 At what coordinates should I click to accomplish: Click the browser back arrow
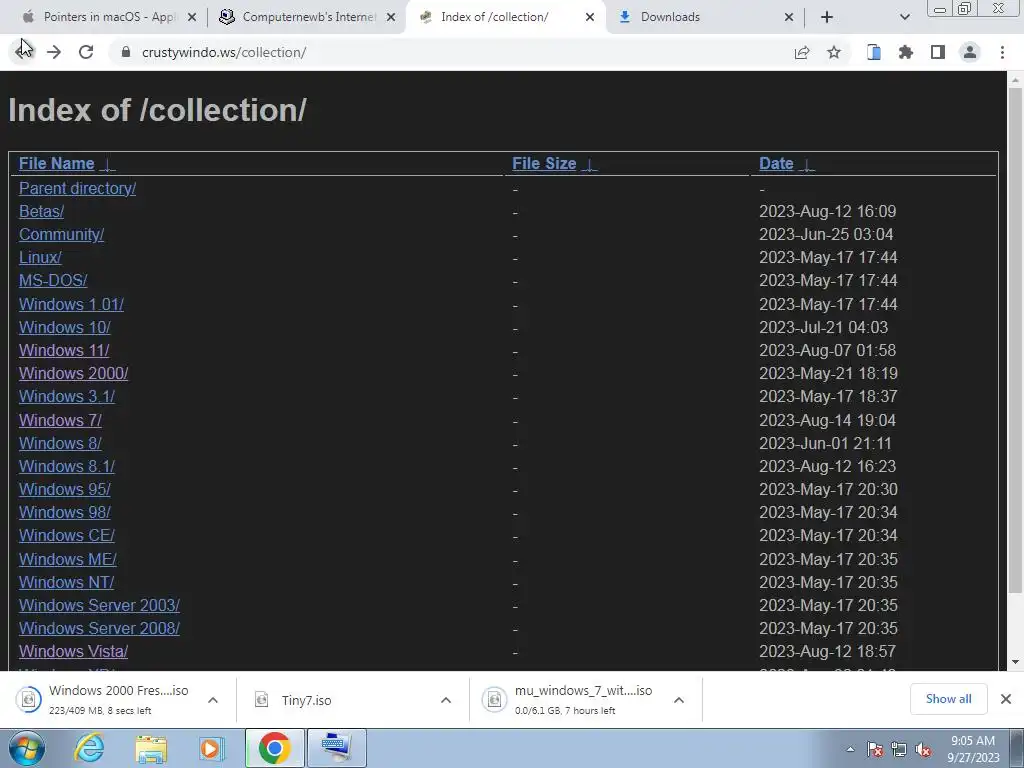point(24,52)
